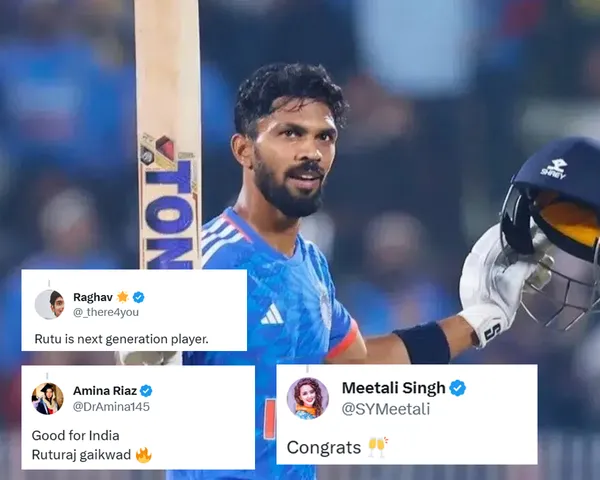Open the @SYMeetali profile handle
The height and width of the screenshot is (480, 600).
[x=386, y=409]
